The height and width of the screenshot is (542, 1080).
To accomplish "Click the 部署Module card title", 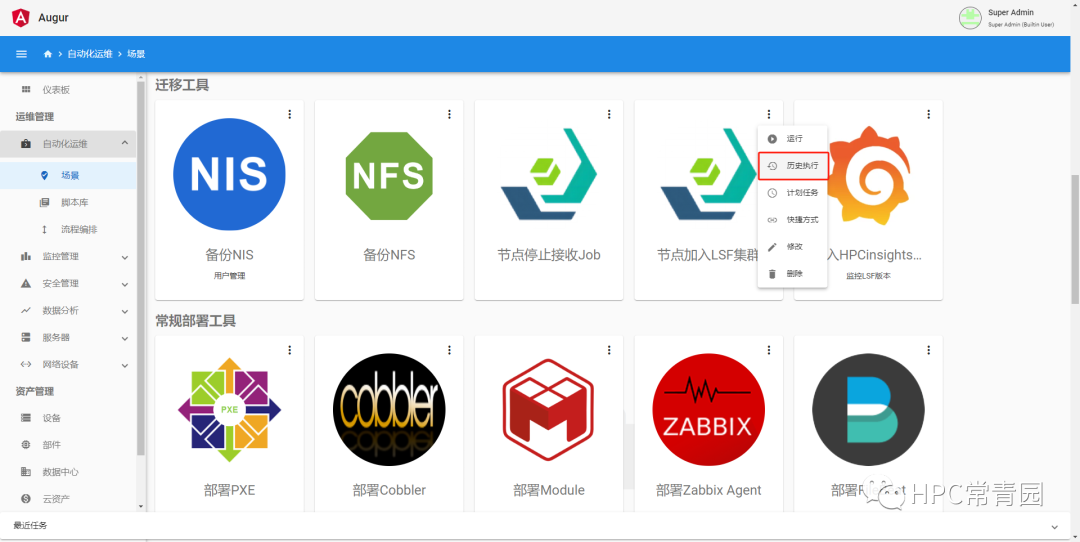I will (x=549, y=490).
